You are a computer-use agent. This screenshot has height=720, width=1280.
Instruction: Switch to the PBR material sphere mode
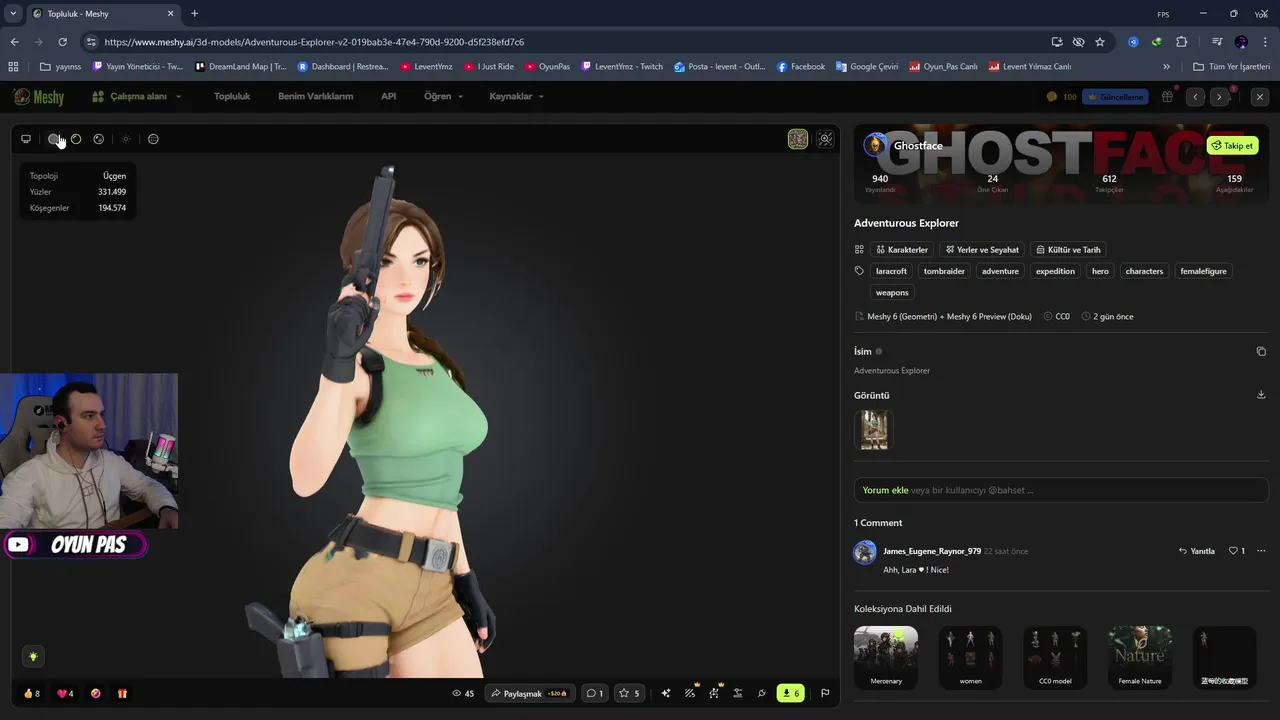[x=99, y=139]
